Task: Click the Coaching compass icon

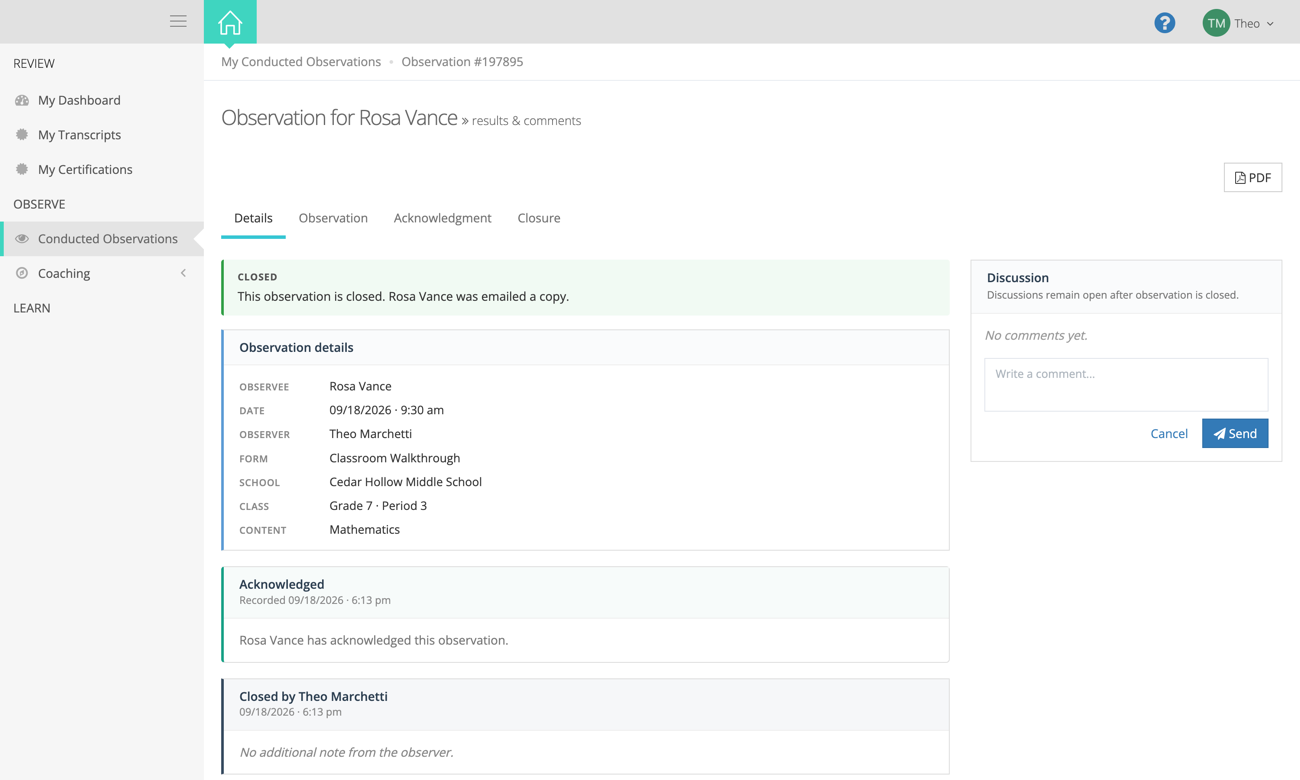Action: click(x=22, y=273)
